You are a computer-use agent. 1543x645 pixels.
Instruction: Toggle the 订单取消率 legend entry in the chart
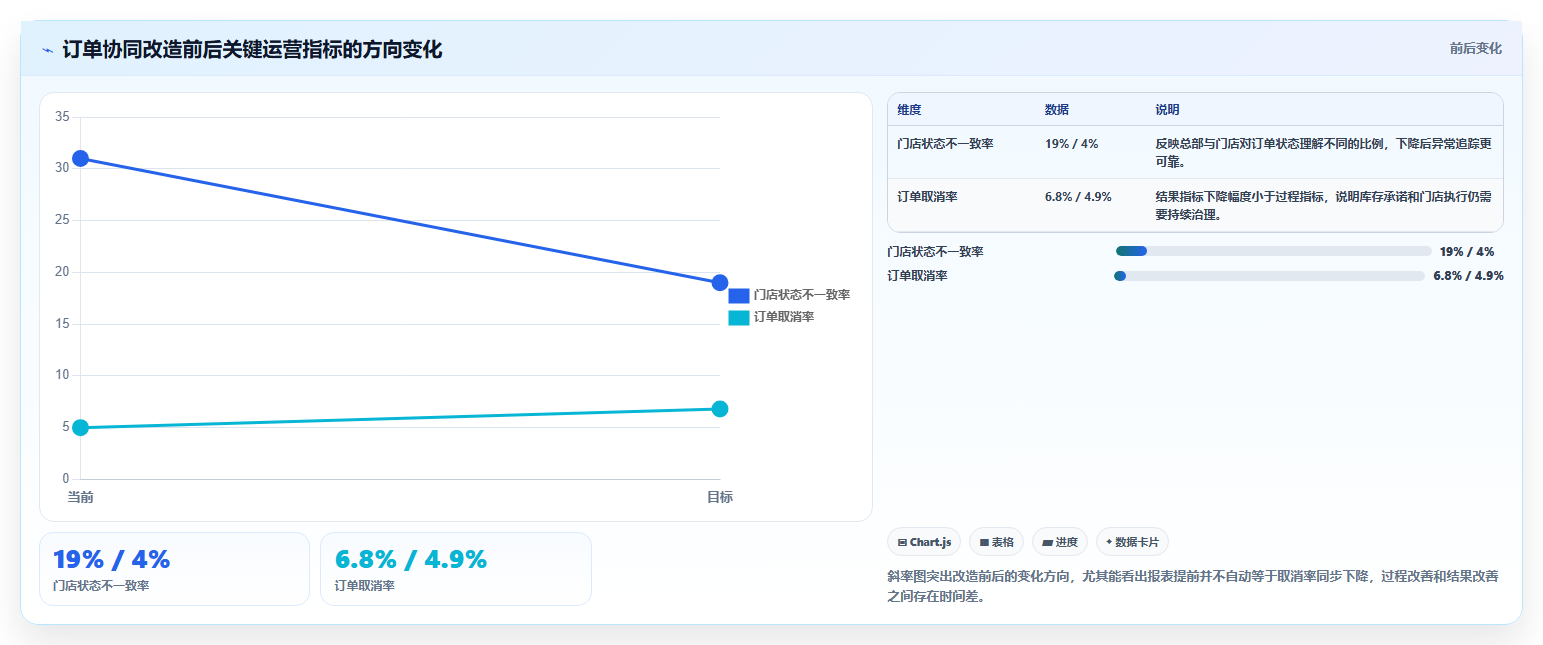pos(771,317)
